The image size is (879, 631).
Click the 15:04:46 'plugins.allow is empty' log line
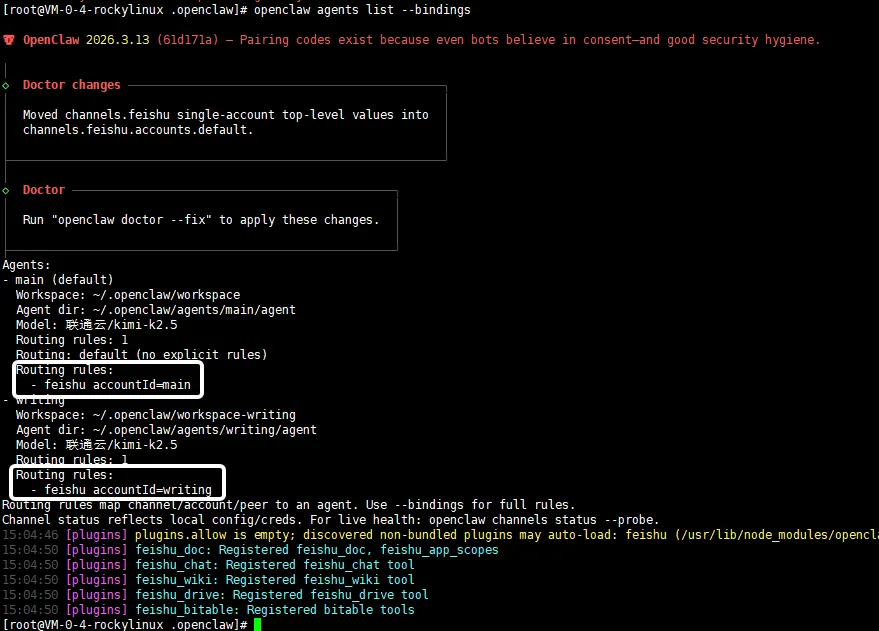coord(440,535)
